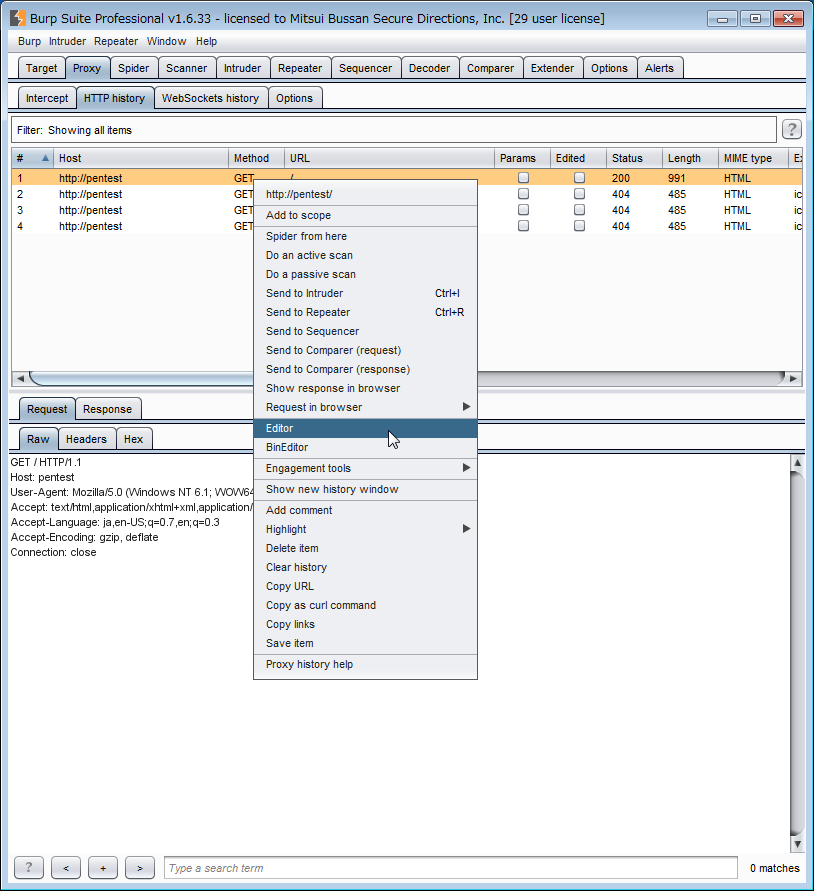
Task: Click the sort arrow in # column
Action: click(x=45, y=158)
